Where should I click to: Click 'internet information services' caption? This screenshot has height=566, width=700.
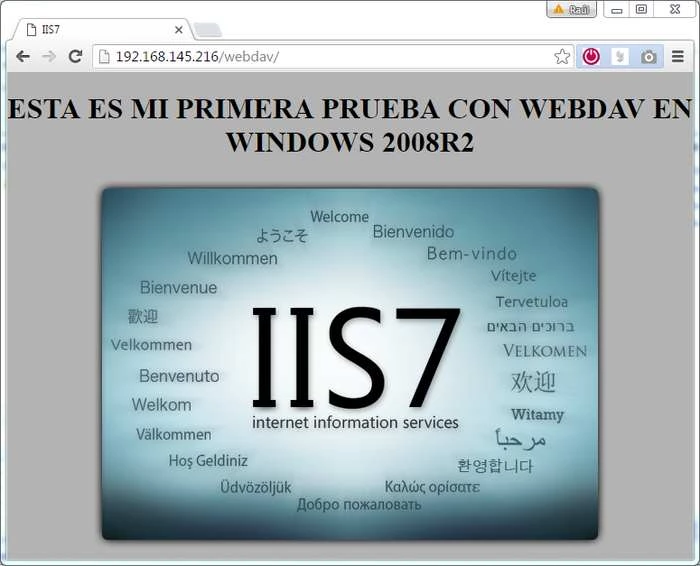click(355, 422)
